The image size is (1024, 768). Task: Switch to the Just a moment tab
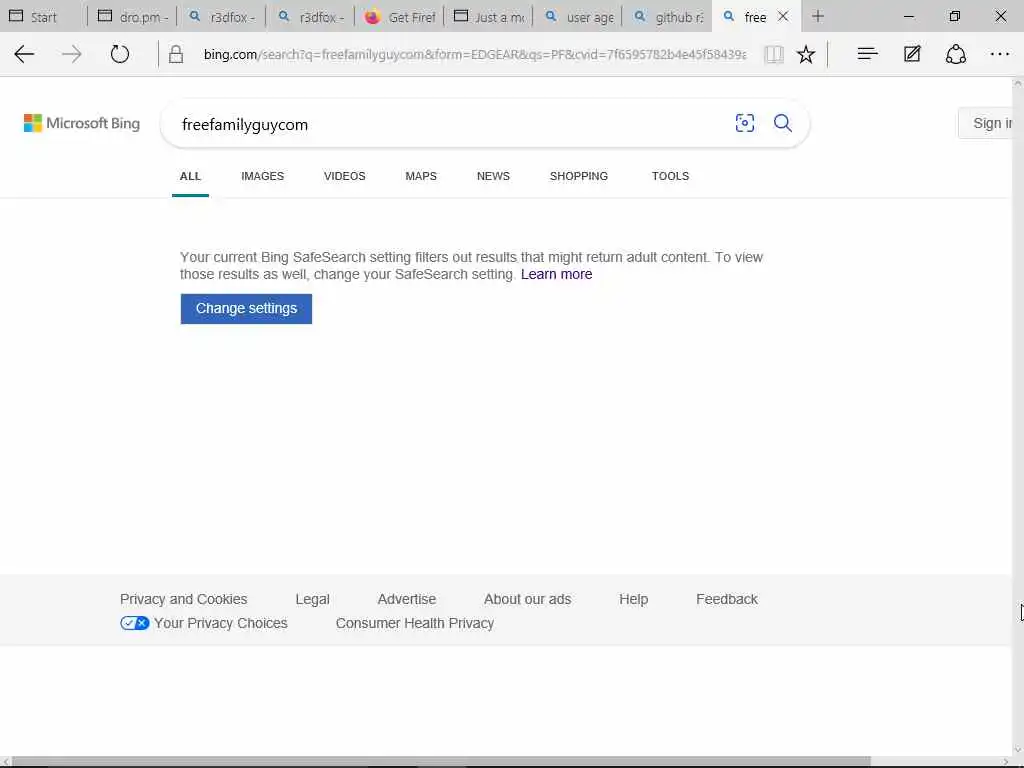coord(488,16)
